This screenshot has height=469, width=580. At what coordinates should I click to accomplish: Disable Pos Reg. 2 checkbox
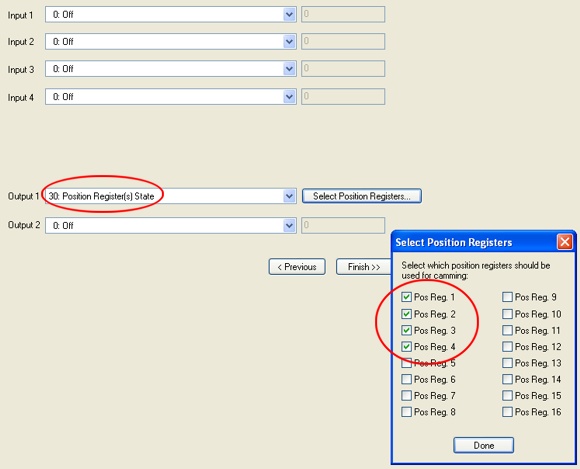tap(407, 314)
